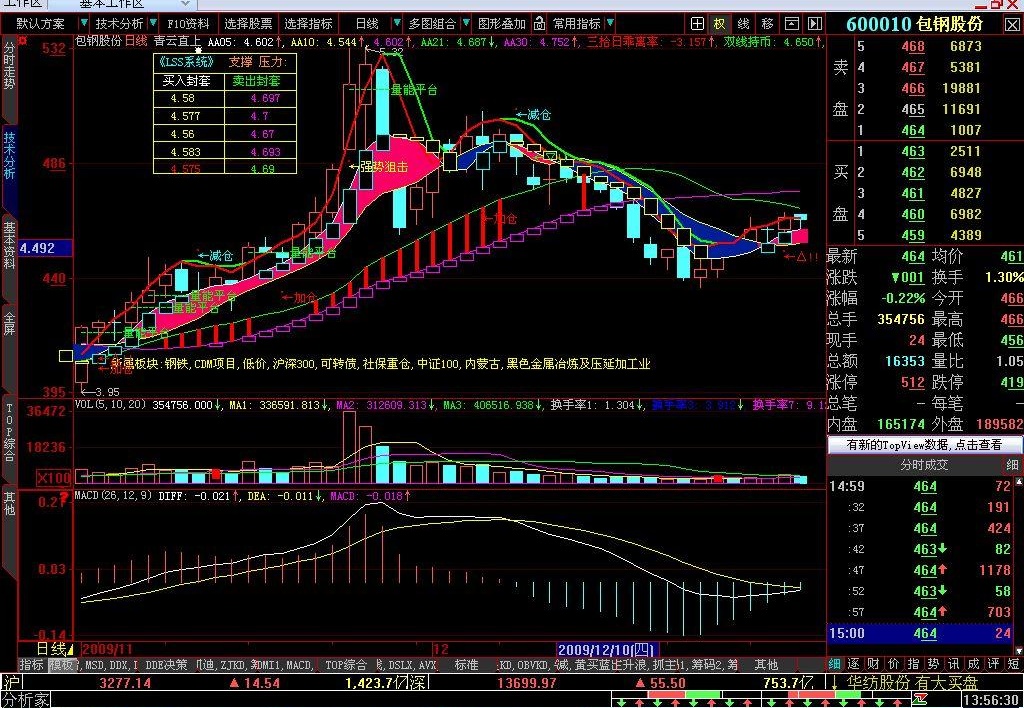This screenshot has height=708, width=1024.
Task: Select the 短 tab in the right panel bottom row
Action: coord(1013,664)
